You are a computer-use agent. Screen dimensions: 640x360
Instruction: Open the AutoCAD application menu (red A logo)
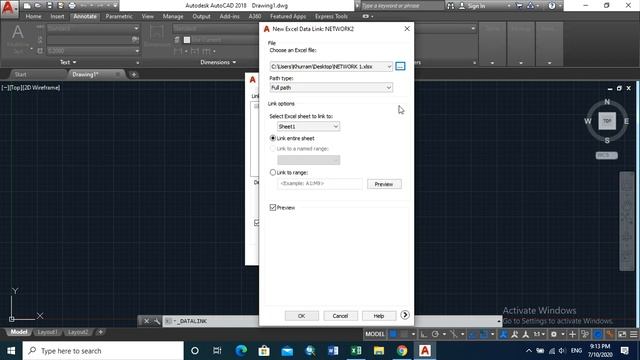click(8, 8)
